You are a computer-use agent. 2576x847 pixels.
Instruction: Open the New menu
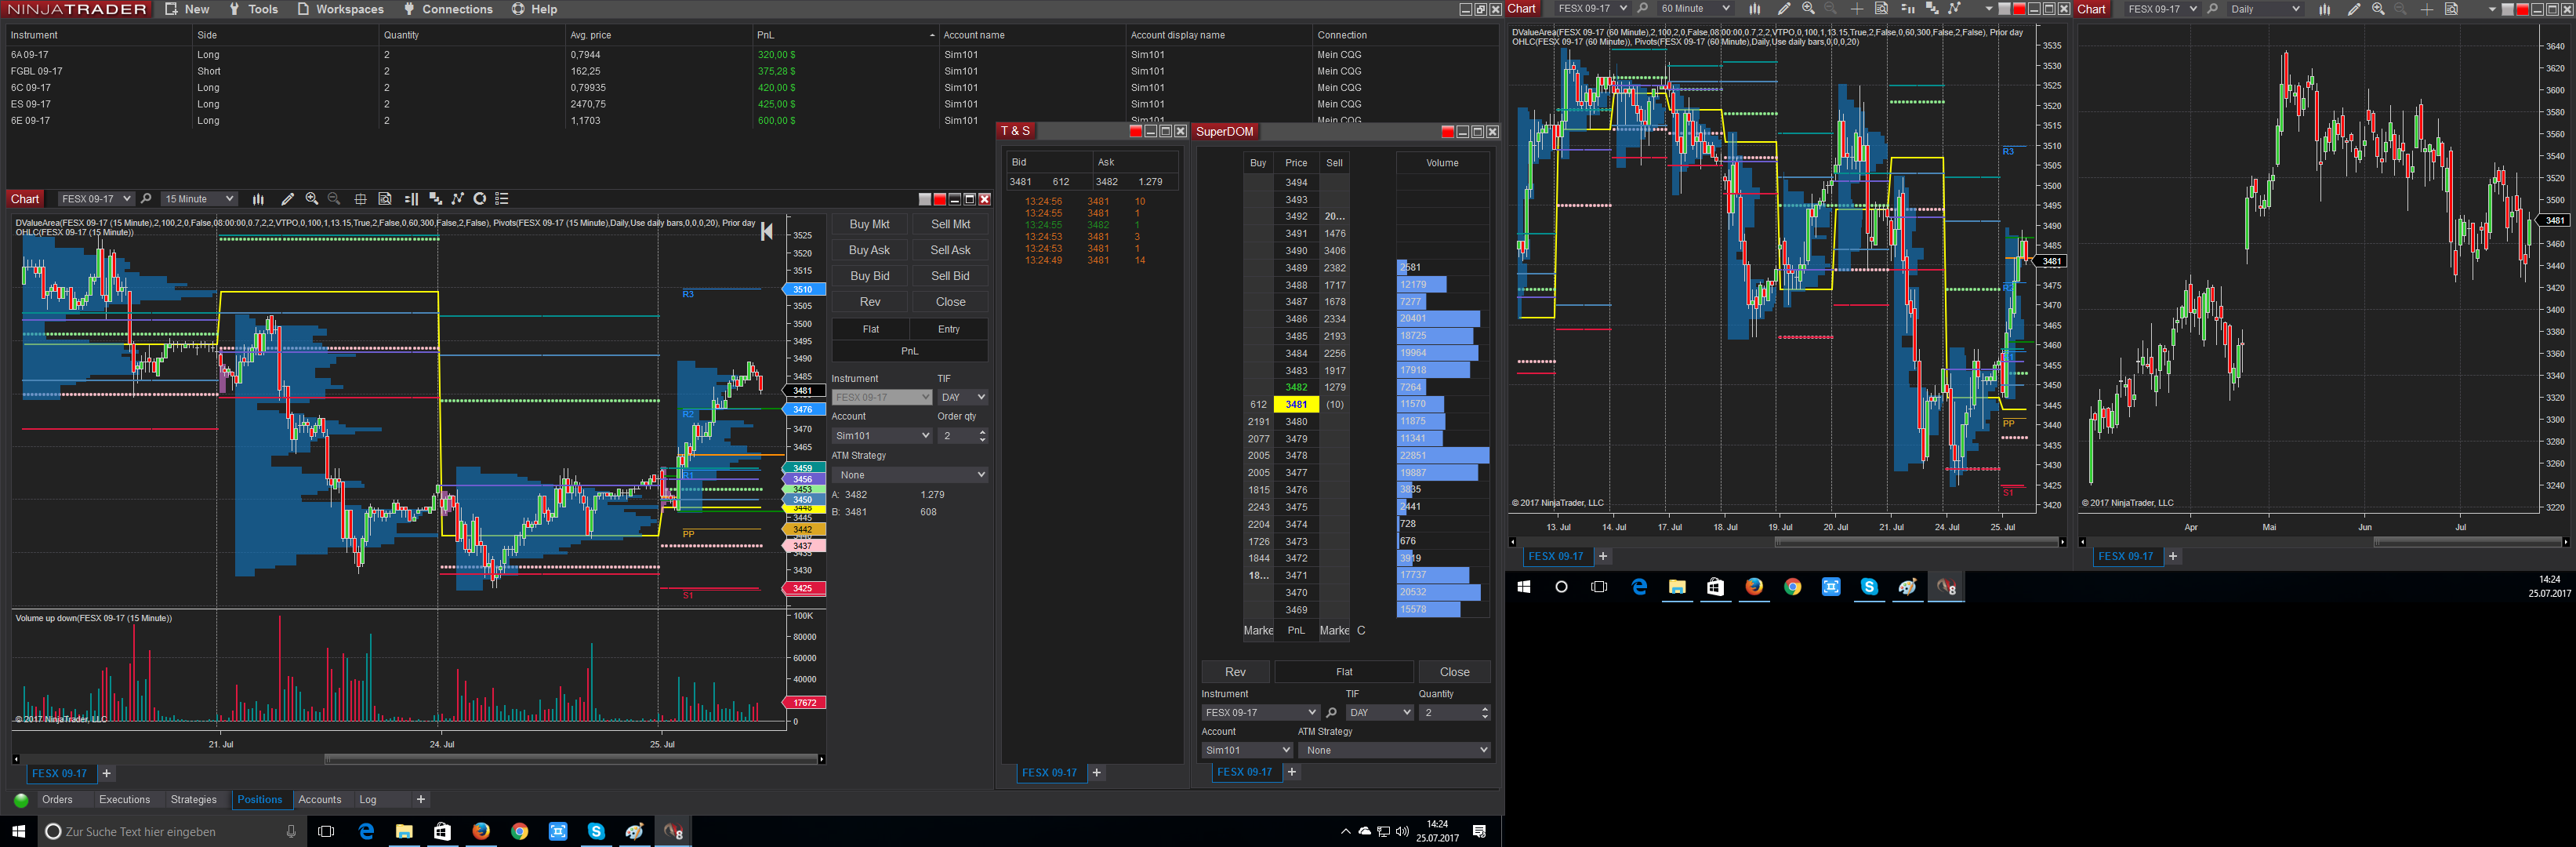click(187, 9)
